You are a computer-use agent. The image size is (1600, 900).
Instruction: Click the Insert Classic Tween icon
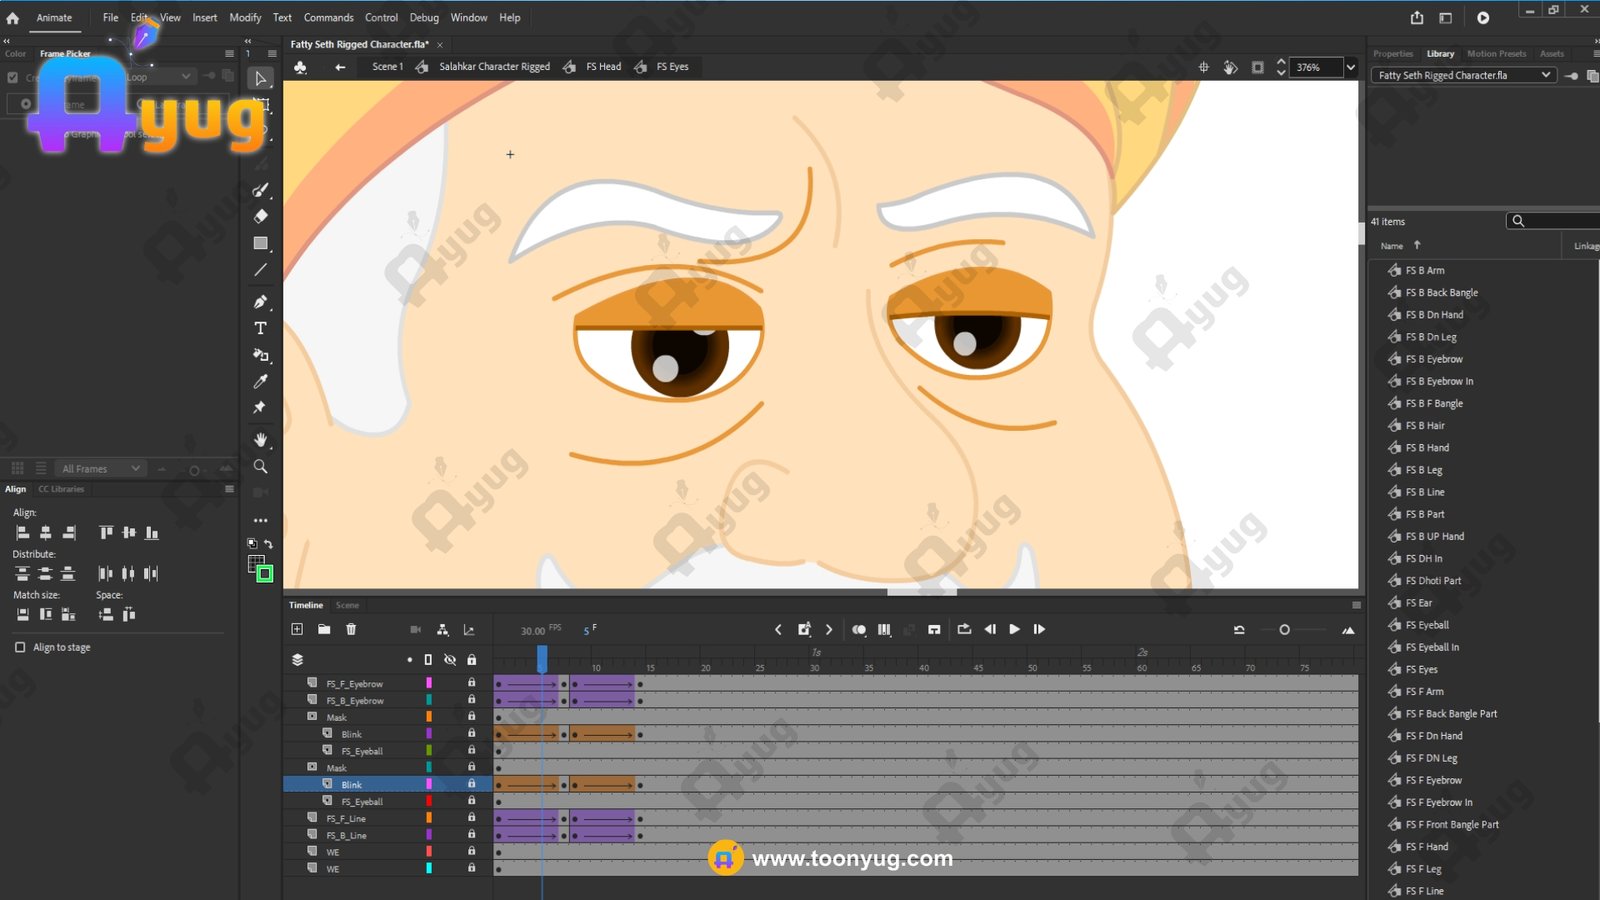(934, 630)
